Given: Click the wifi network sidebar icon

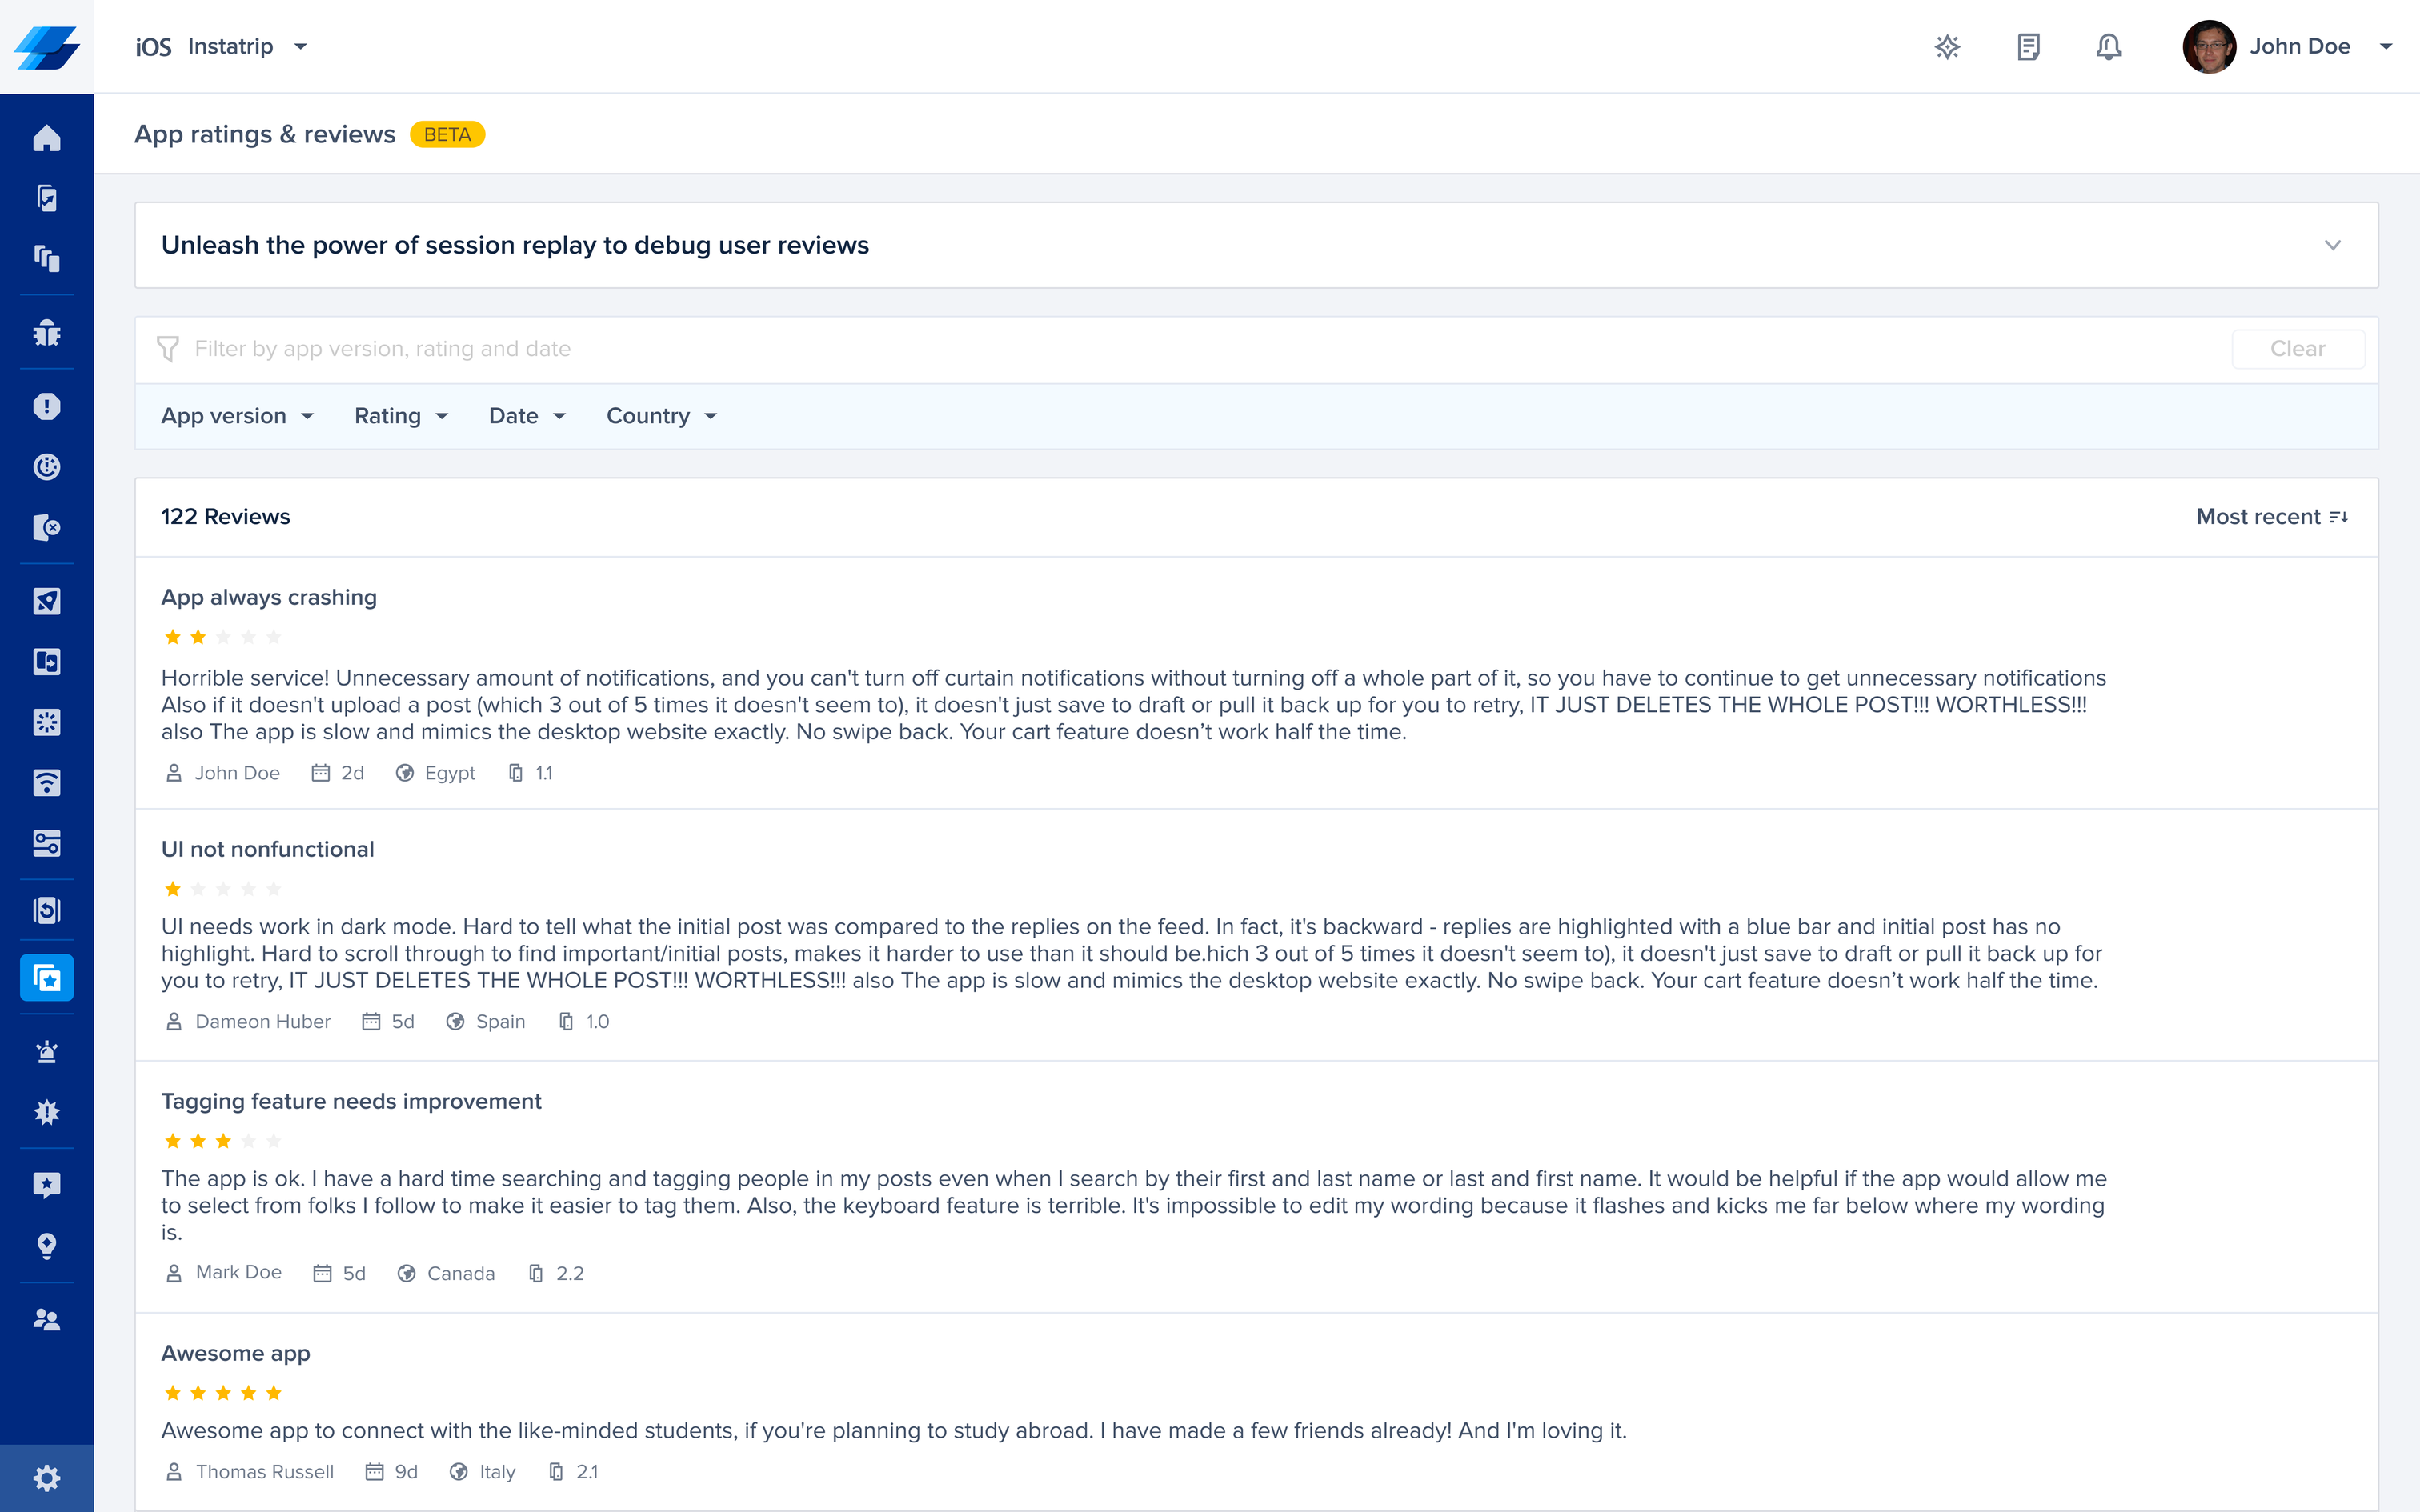Looking at the screenshot, I should tap(46, 783).
